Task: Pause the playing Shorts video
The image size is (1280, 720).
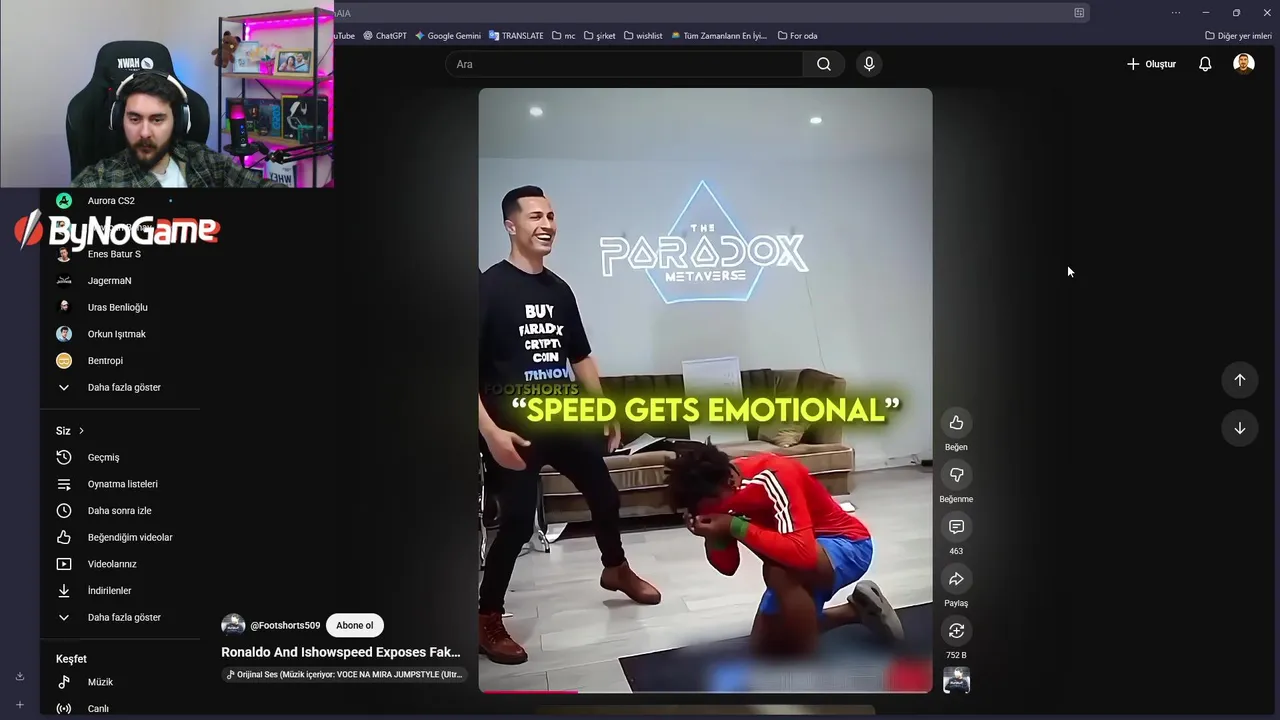Action: coord(705,390)
